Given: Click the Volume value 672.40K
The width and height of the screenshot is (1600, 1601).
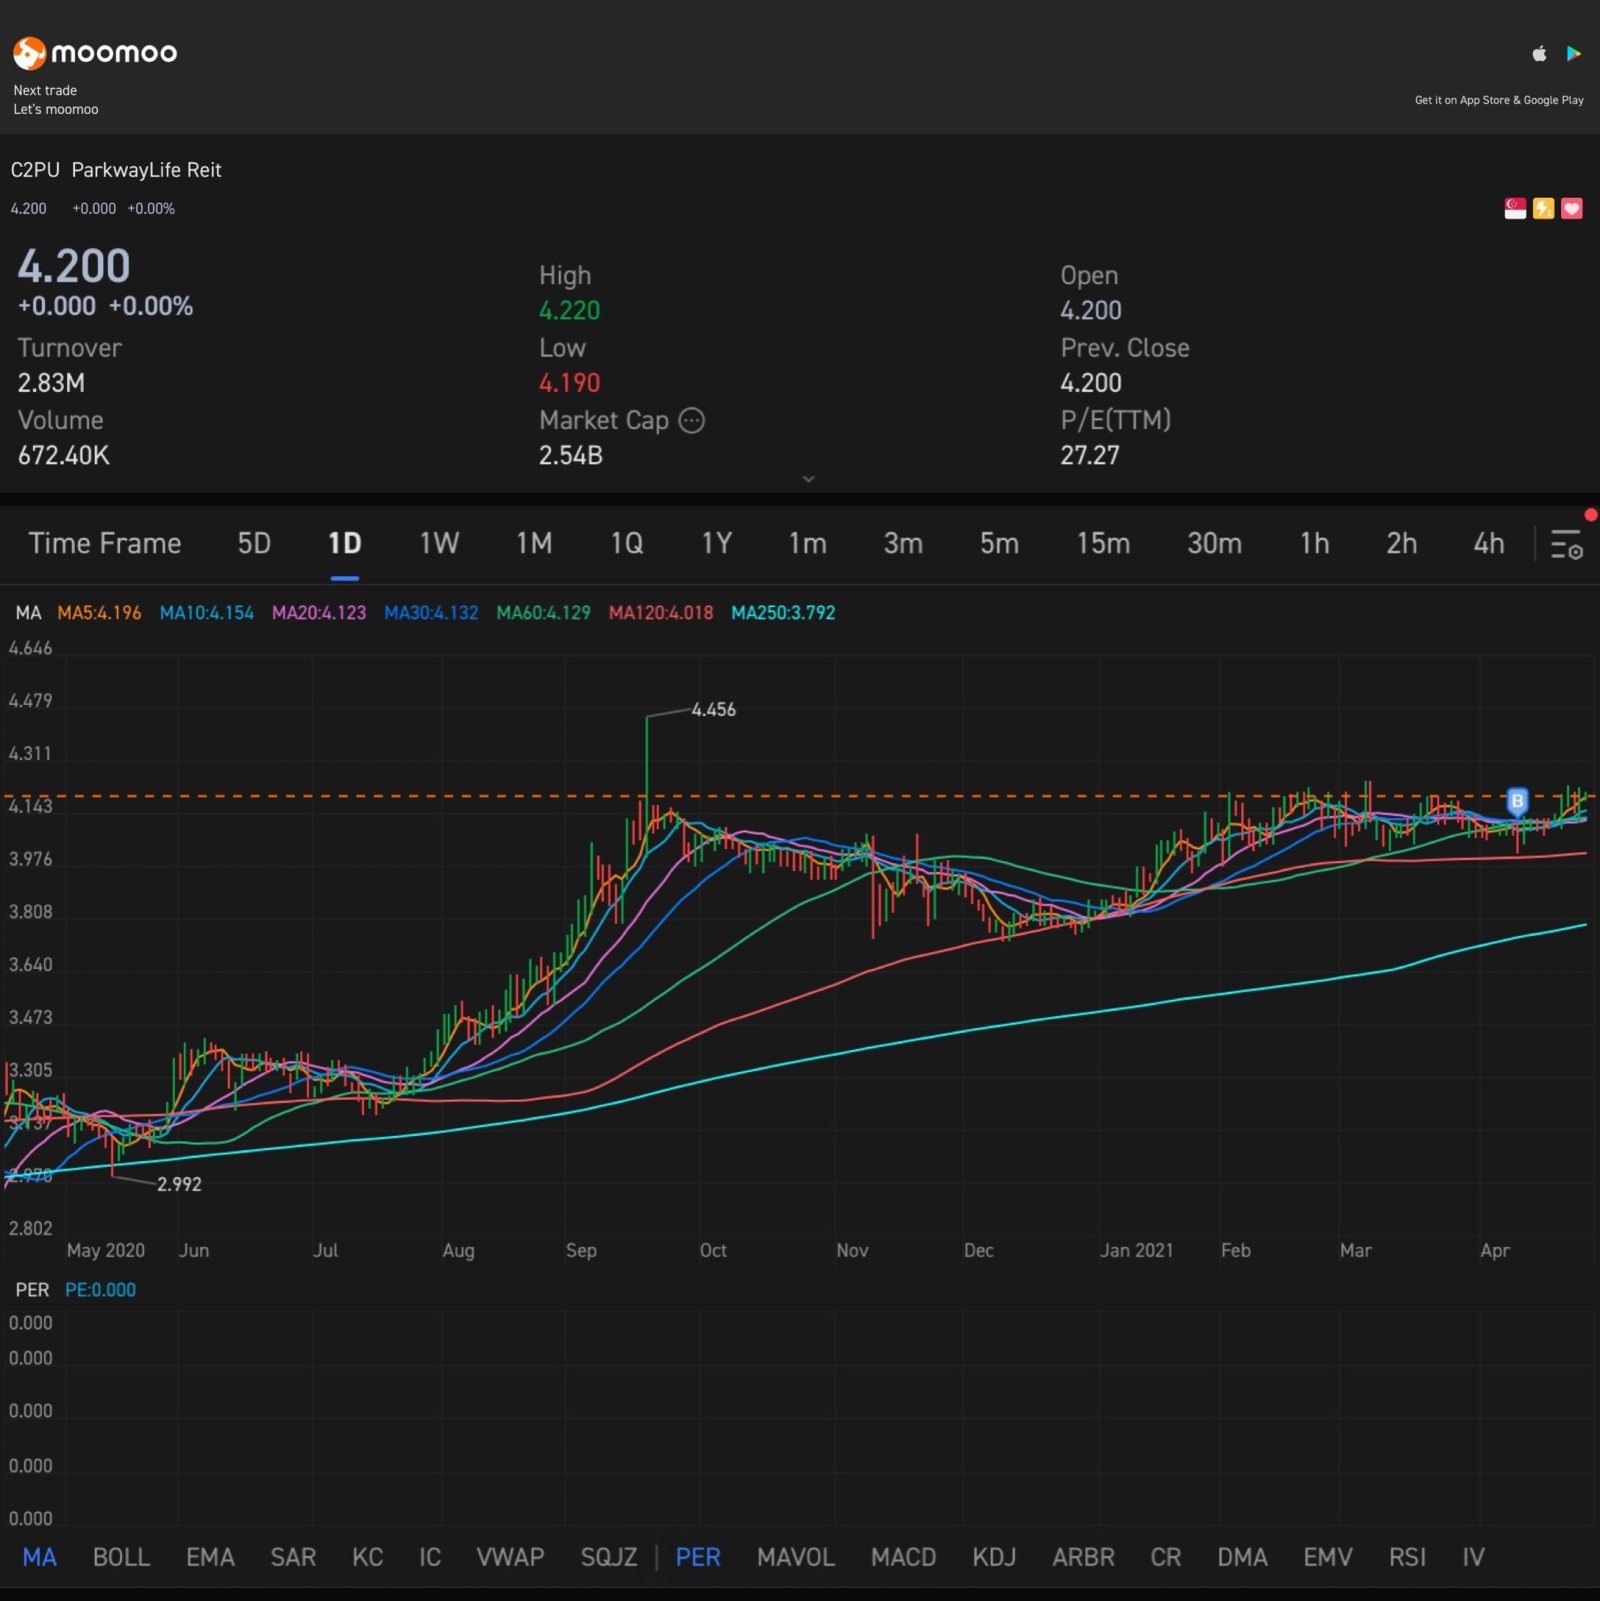Looking at the screenshot, I should point(63,455).
